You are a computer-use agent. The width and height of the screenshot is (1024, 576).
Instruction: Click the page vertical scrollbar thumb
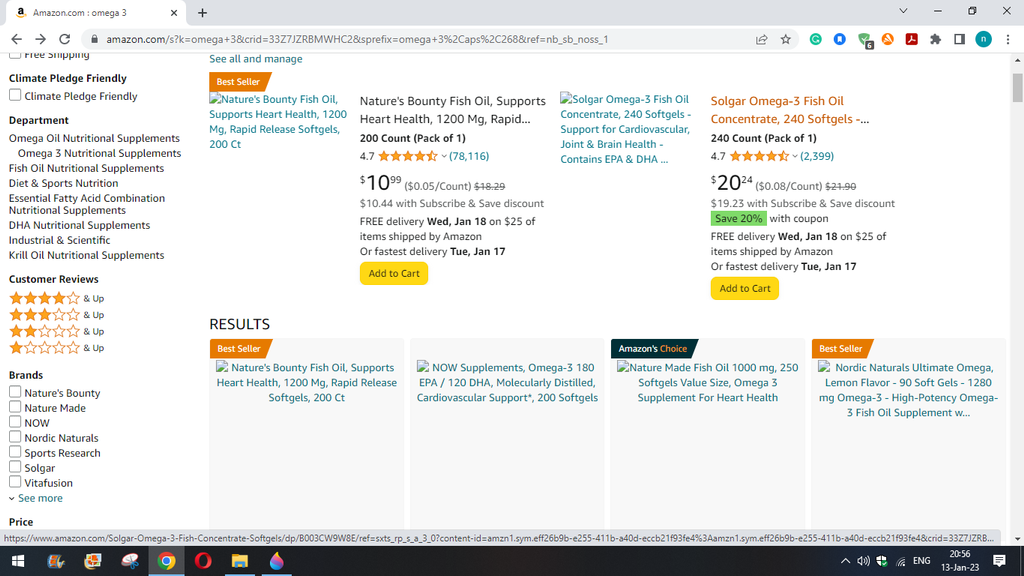(1017, 88)
